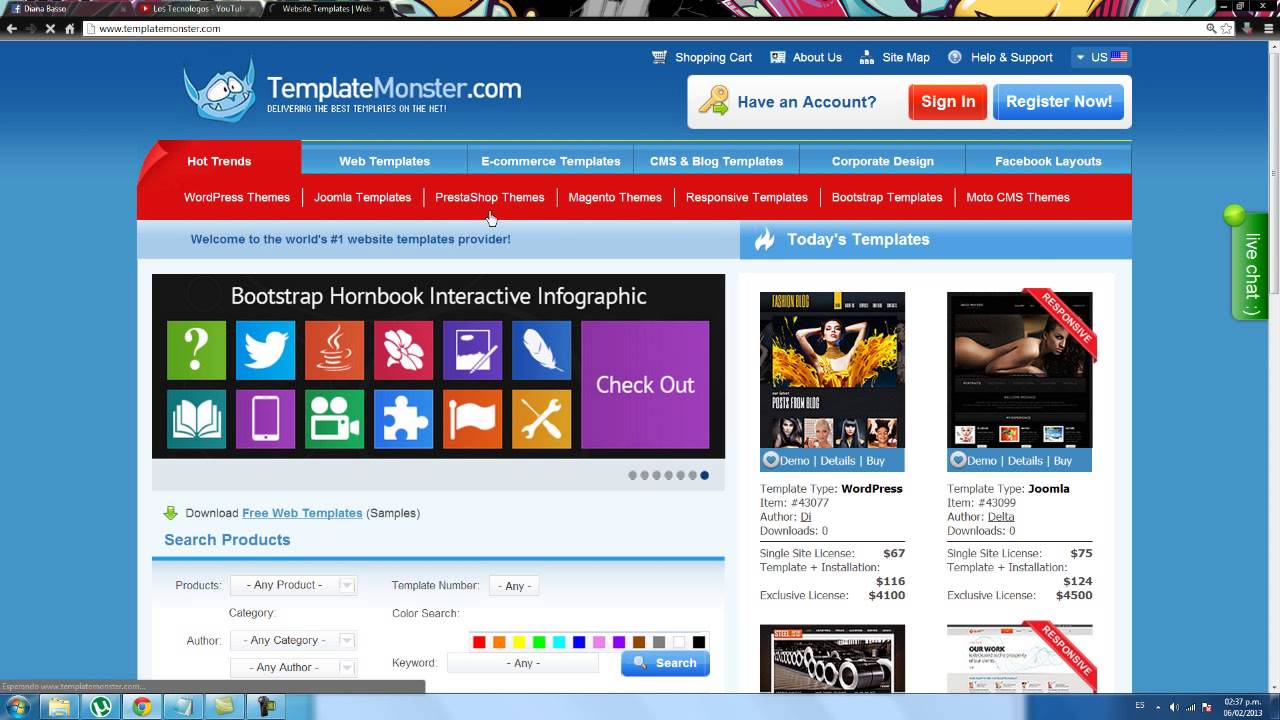Select the last highlighted carousel dot
Viewport: 1280px width, 720px height.
[x=704, y=475]
